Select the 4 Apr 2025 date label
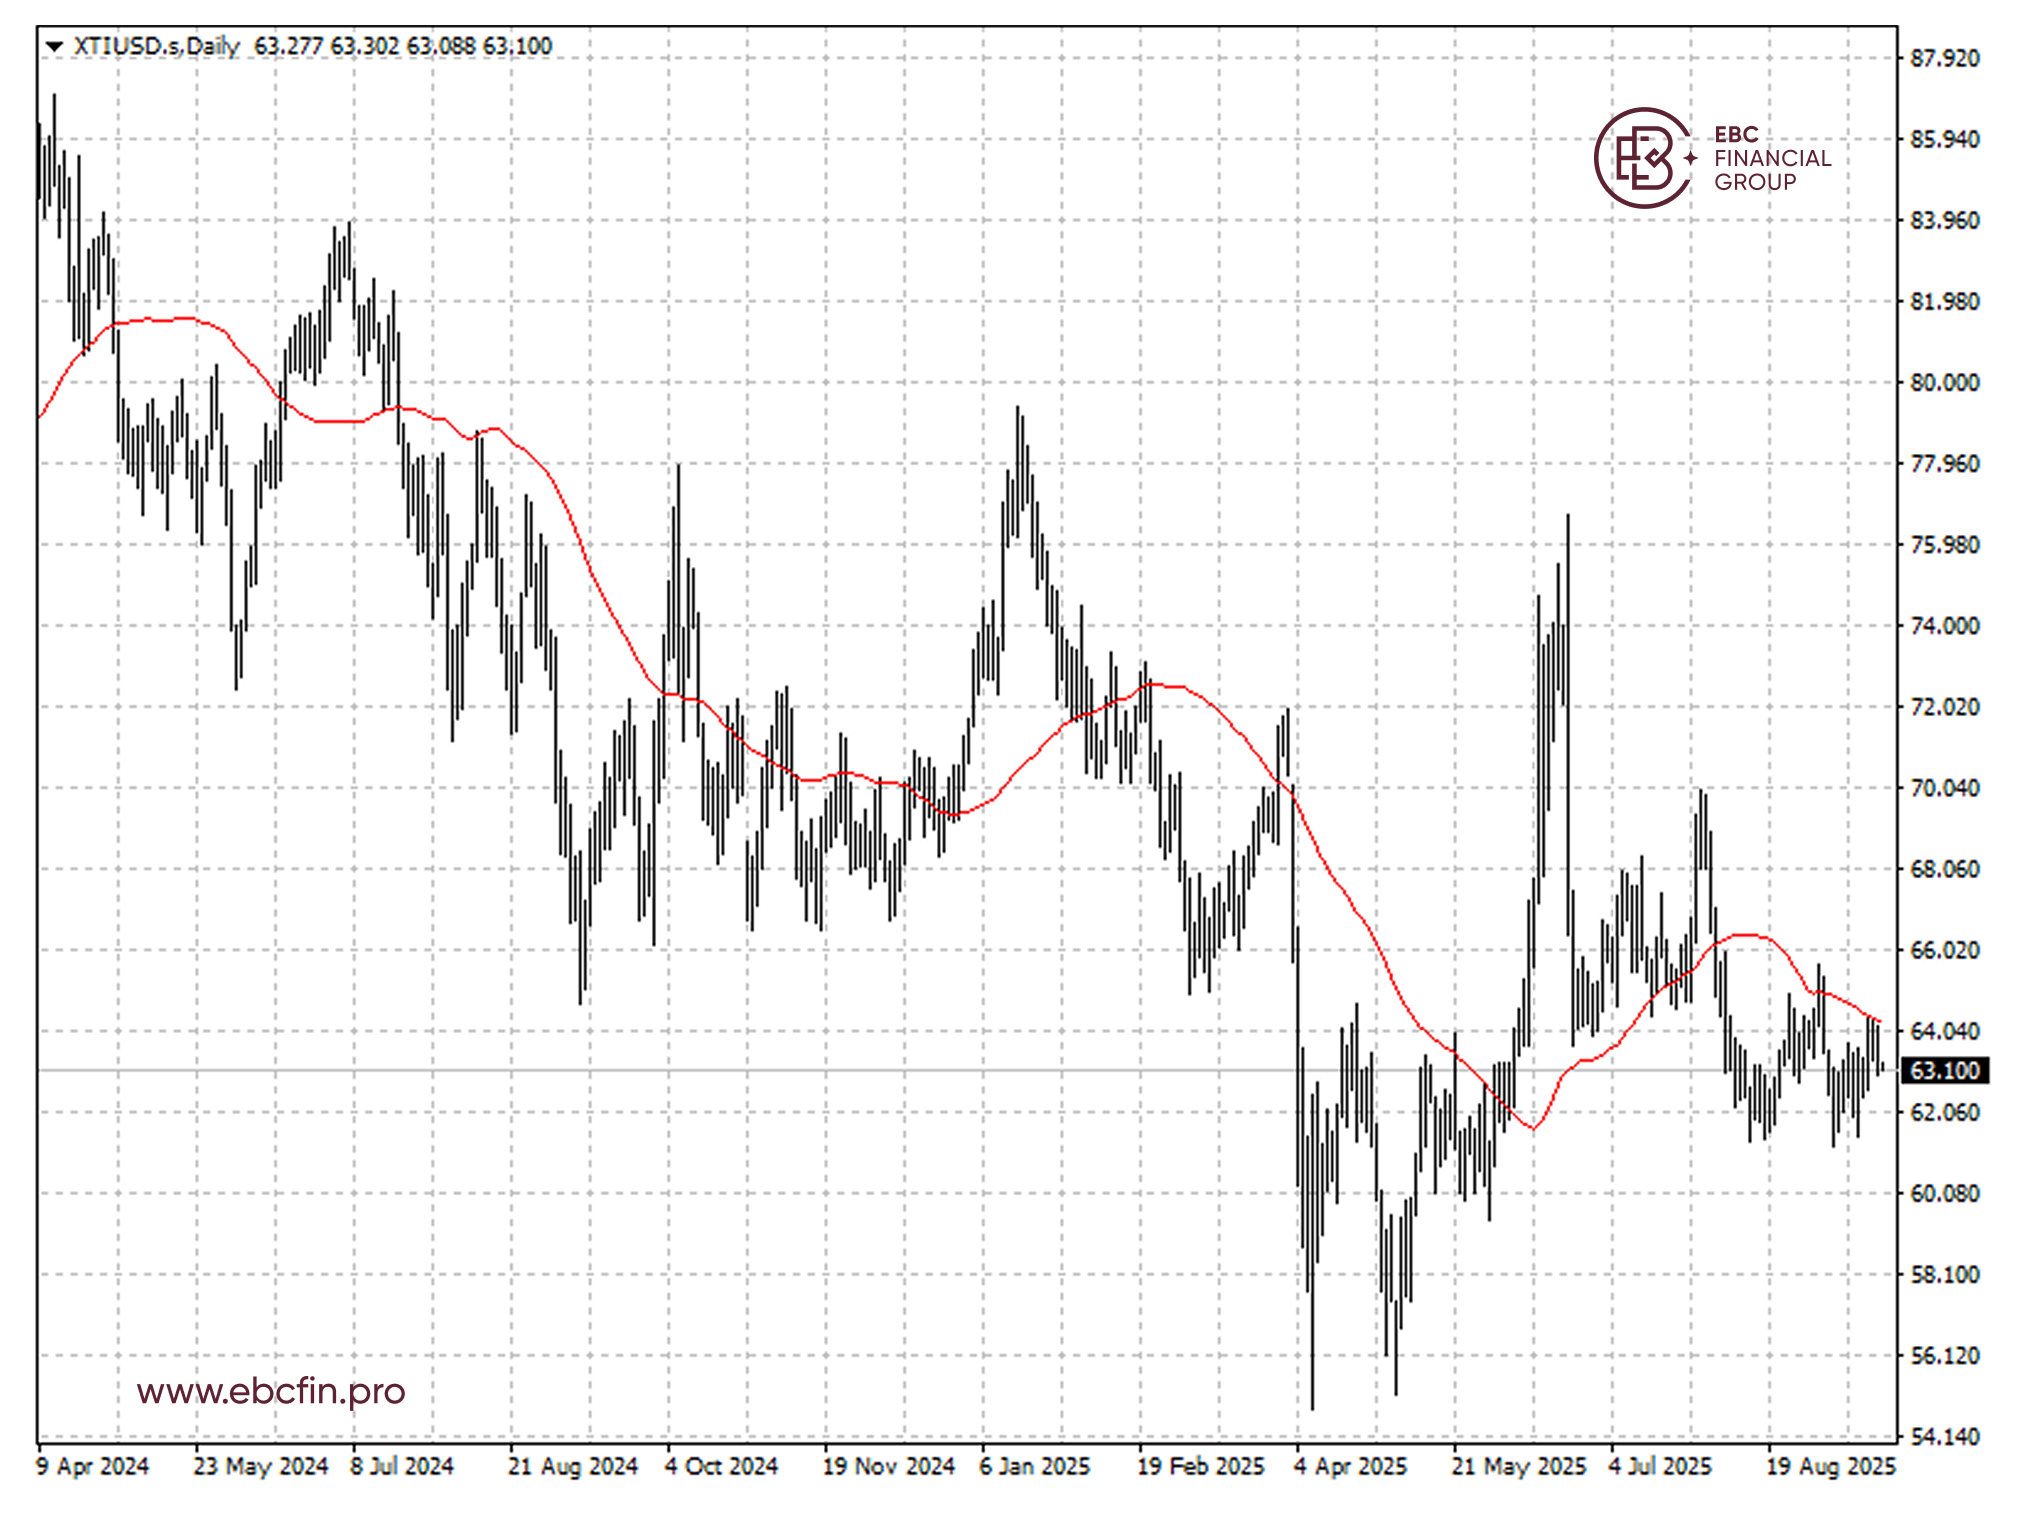This screenshot has width=2028, height=1514. [x=1350, y=1467]
